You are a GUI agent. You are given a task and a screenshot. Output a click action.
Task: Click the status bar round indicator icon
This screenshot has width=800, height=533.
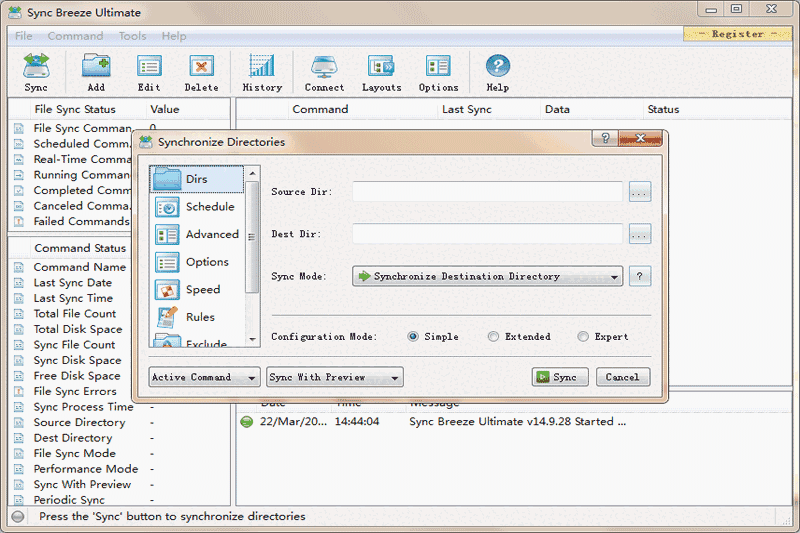tap(18, 517)
